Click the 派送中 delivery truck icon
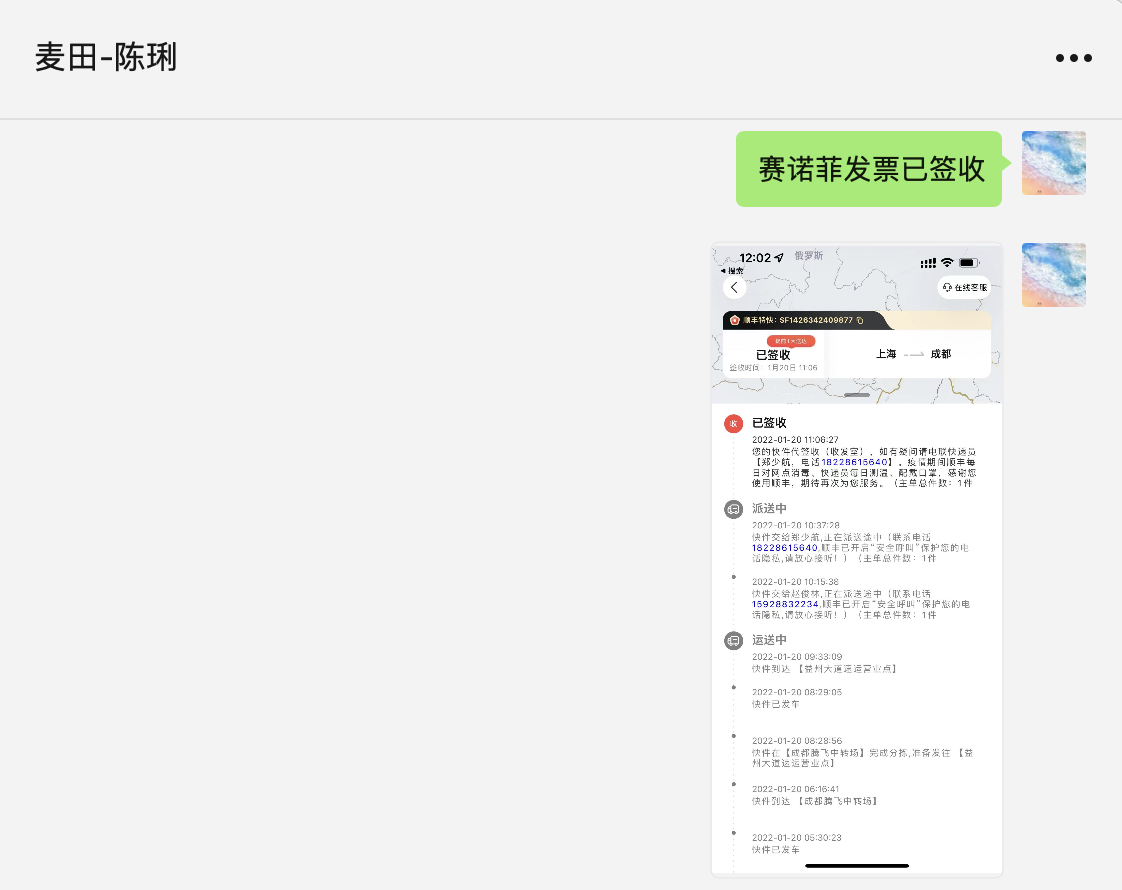The height and width of the screenshot is (890, 1122). coord(734,509)
